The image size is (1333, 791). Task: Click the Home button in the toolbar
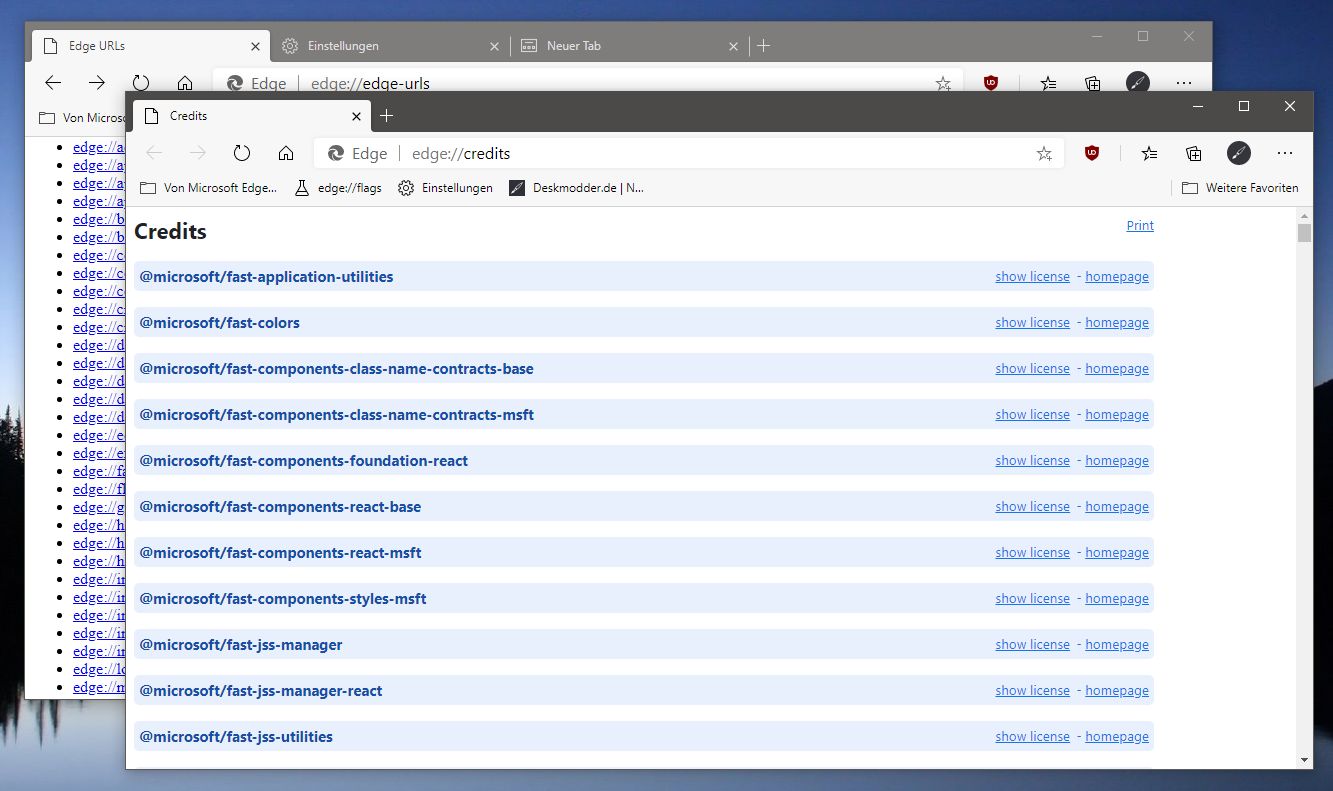pos(286,152)
